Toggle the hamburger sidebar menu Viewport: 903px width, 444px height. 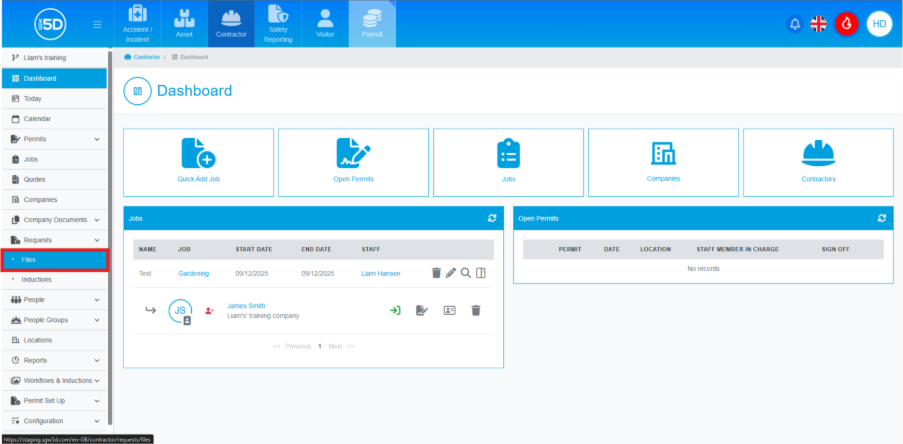point(96,24)
